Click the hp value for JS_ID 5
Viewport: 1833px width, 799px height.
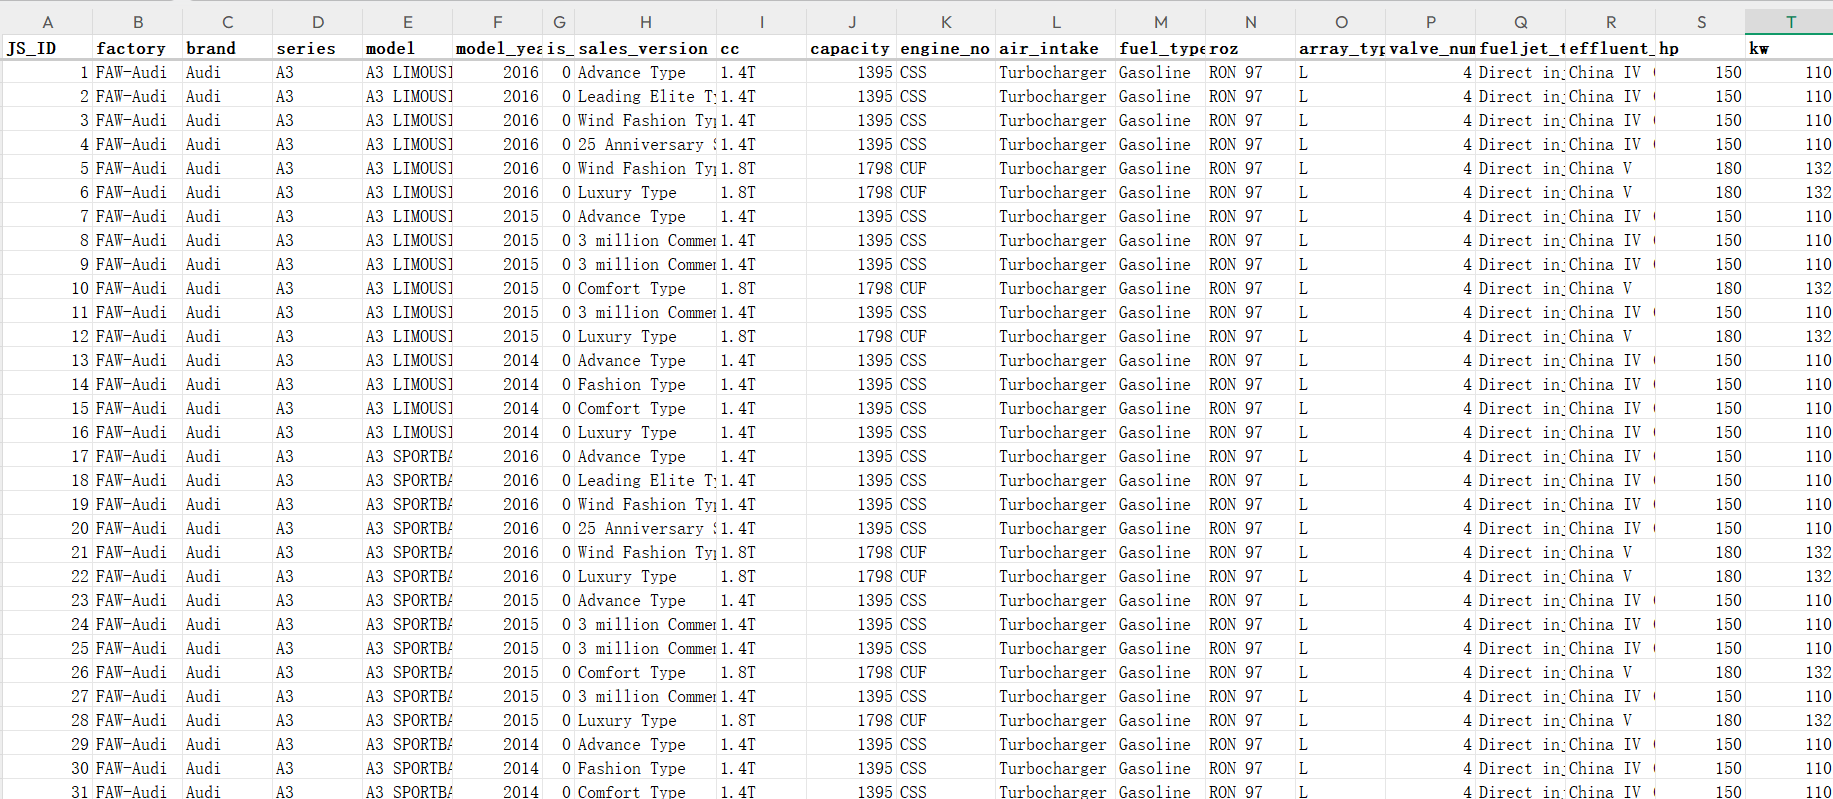click(1700, 168)
